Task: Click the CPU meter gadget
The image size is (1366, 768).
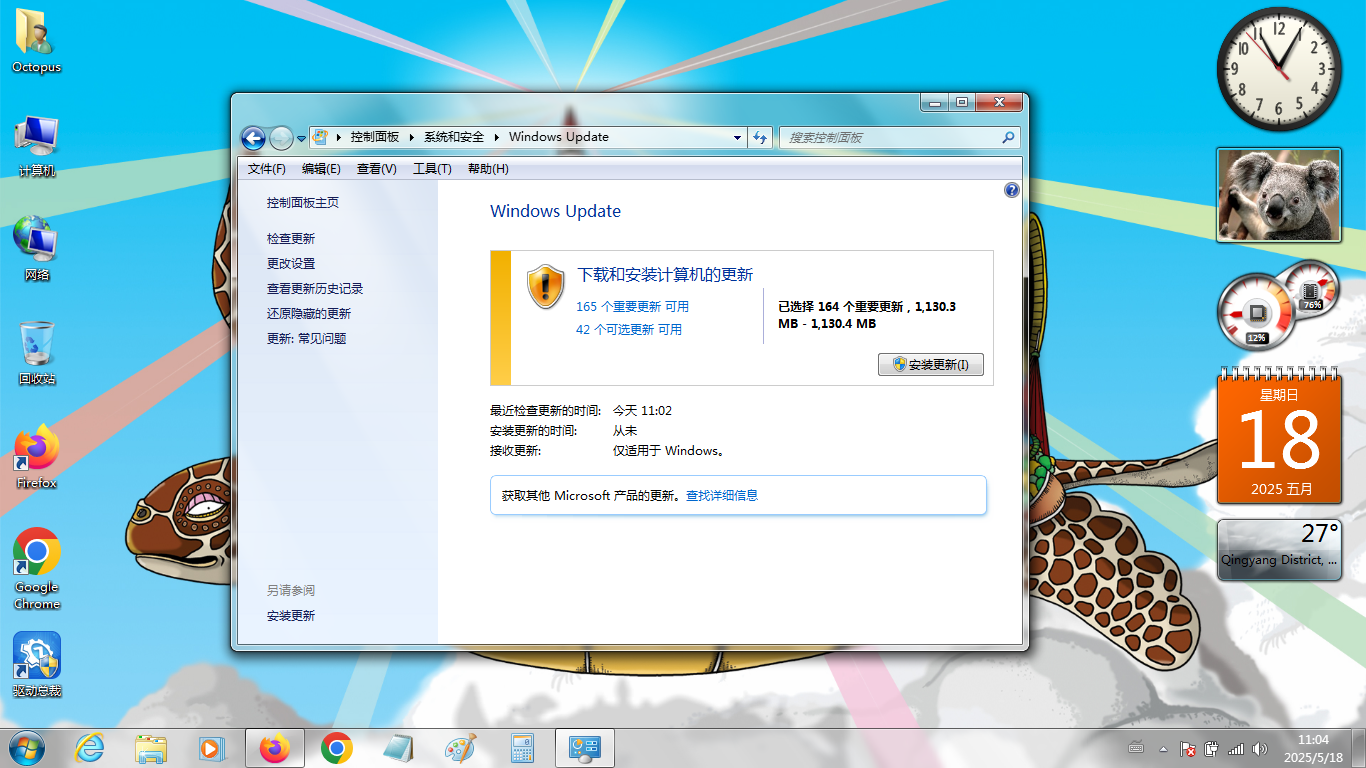Action: click(x=1277, y=304)
